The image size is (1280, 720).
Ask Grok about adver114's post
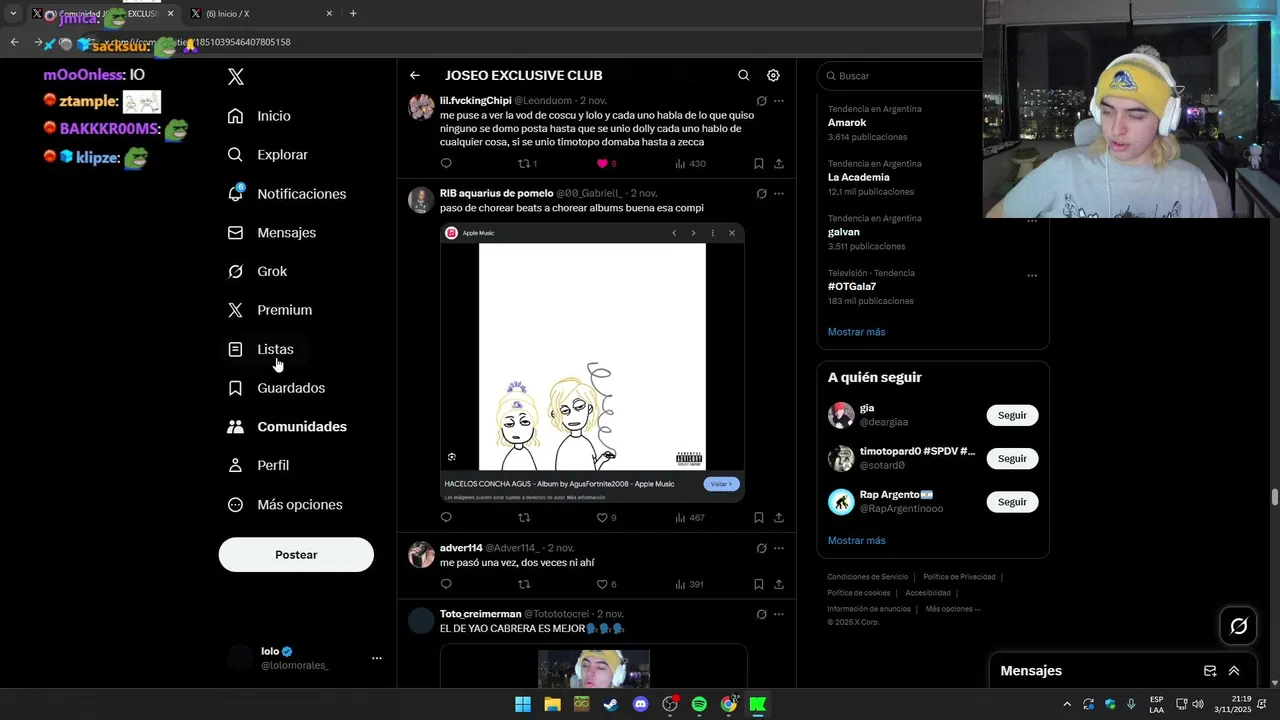(761, 548)
